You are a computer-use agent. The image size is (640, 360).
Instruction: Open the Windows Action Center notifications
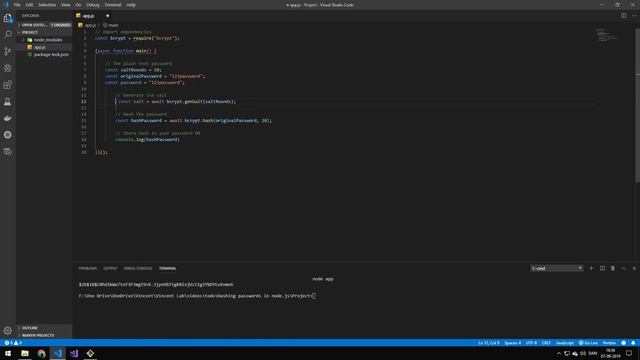coord(629,353)
